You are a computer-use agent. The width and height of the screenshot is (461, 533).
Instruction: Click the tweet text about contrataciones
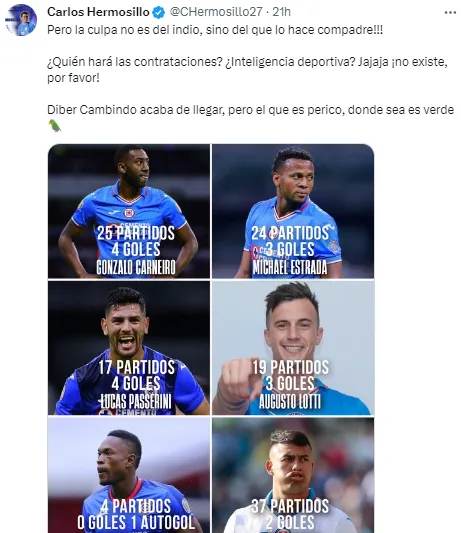(247, 70)
